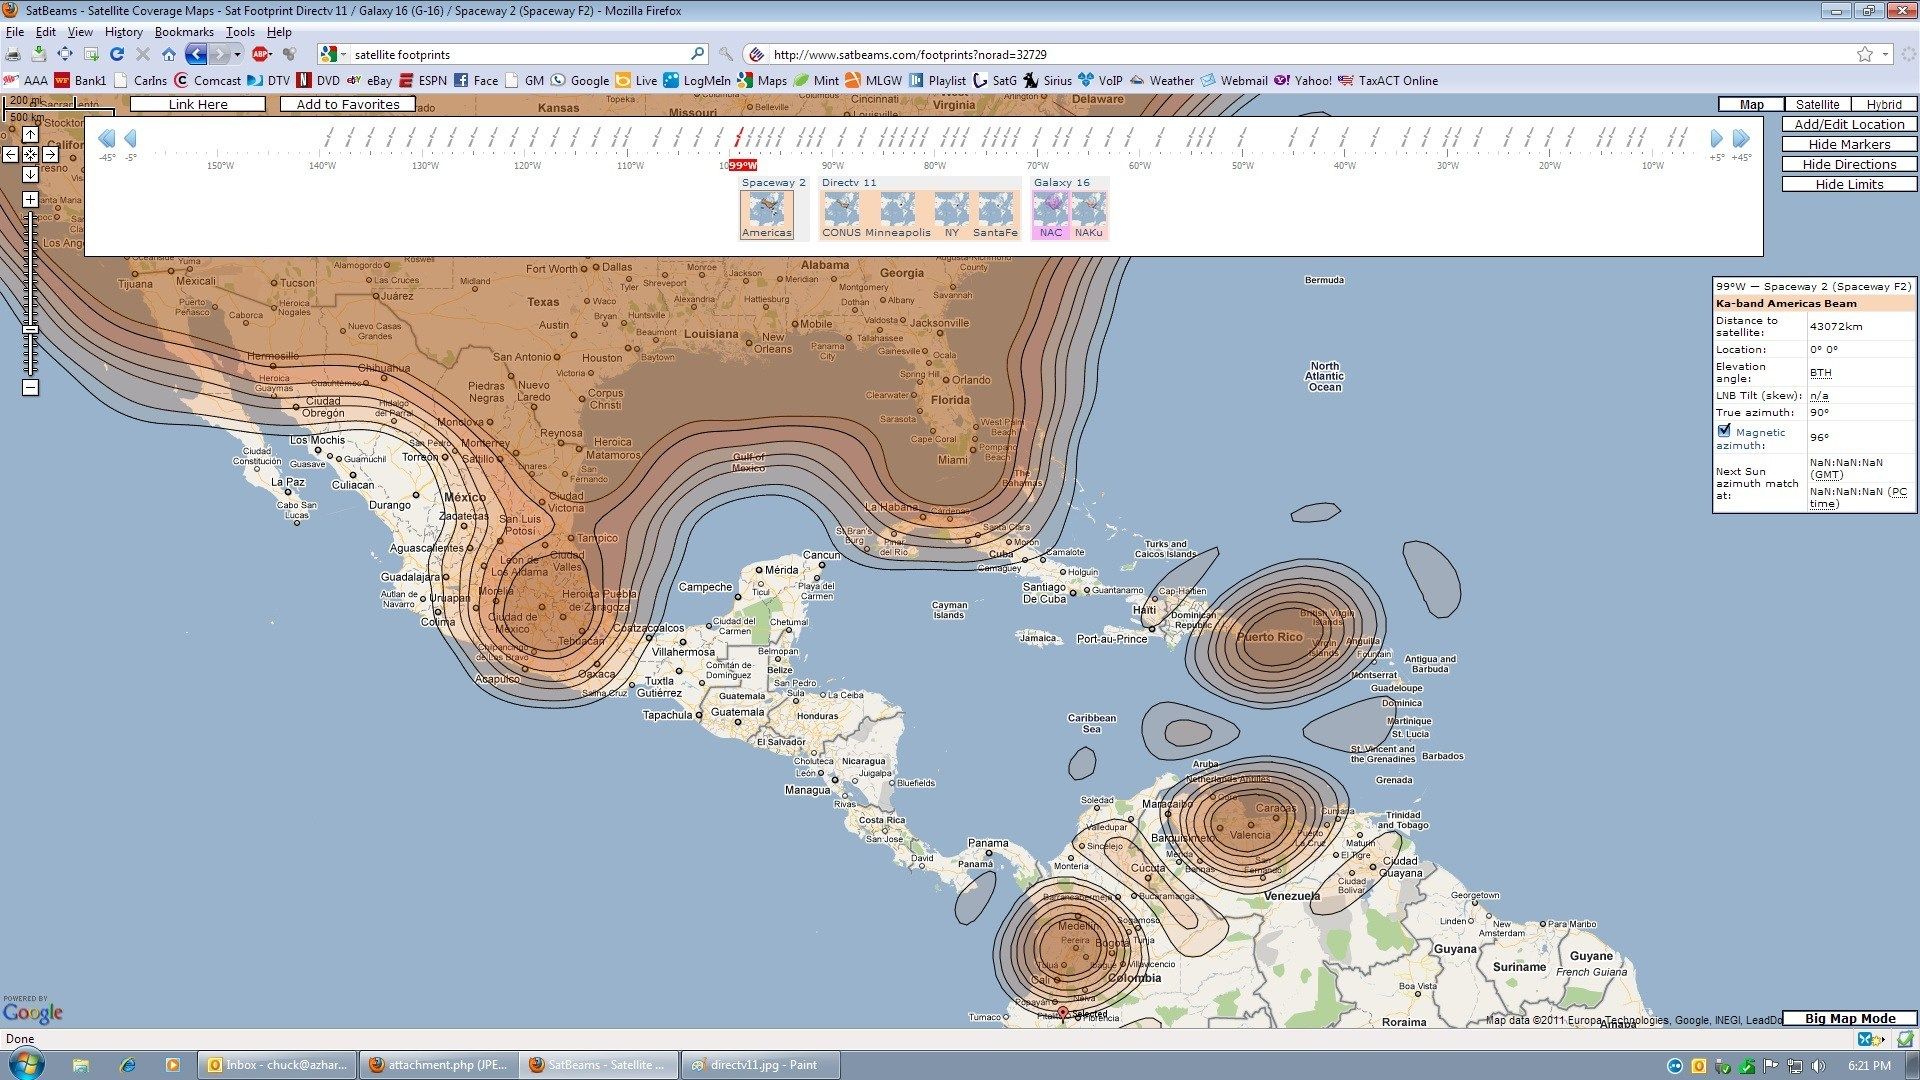Image resolution: width=1920 pixels, height=1080 pixels.
Task: Open the Bookmarks menu
Action: coord(184,32)
